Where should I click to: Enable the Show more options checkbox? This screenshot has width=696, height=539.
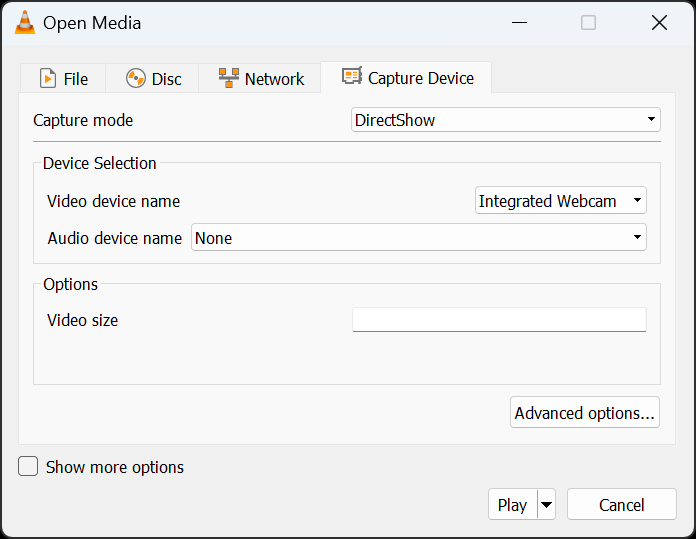[28, 467]
